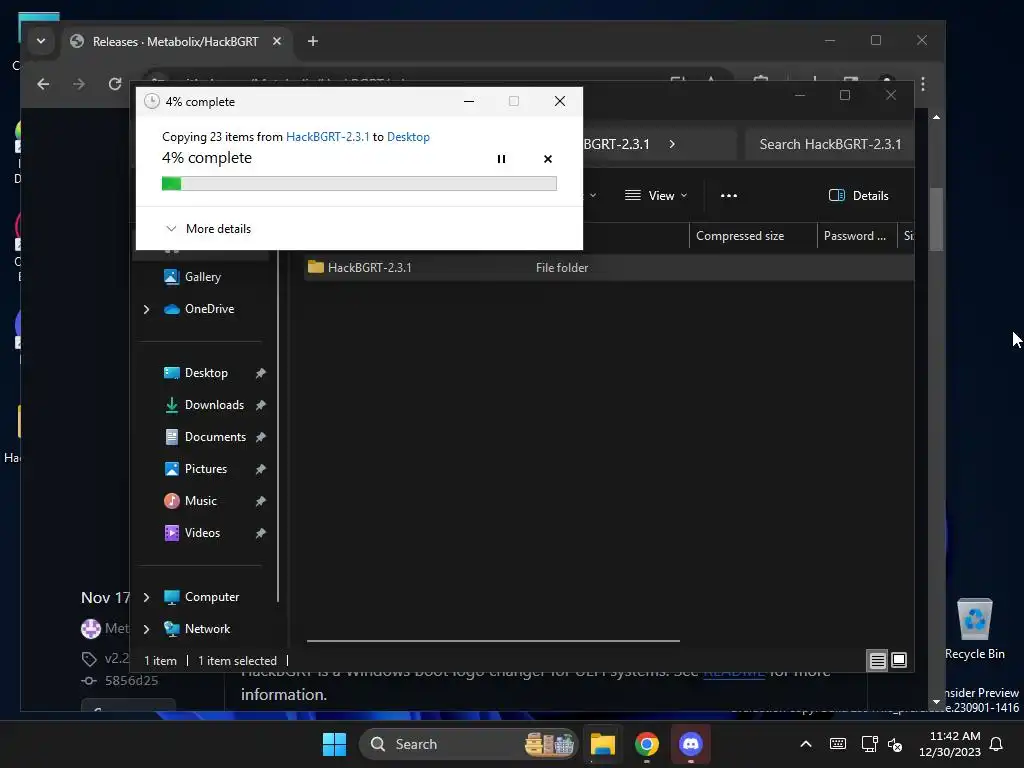
Task: Open the network status tray icon
Action: (869, 744)
